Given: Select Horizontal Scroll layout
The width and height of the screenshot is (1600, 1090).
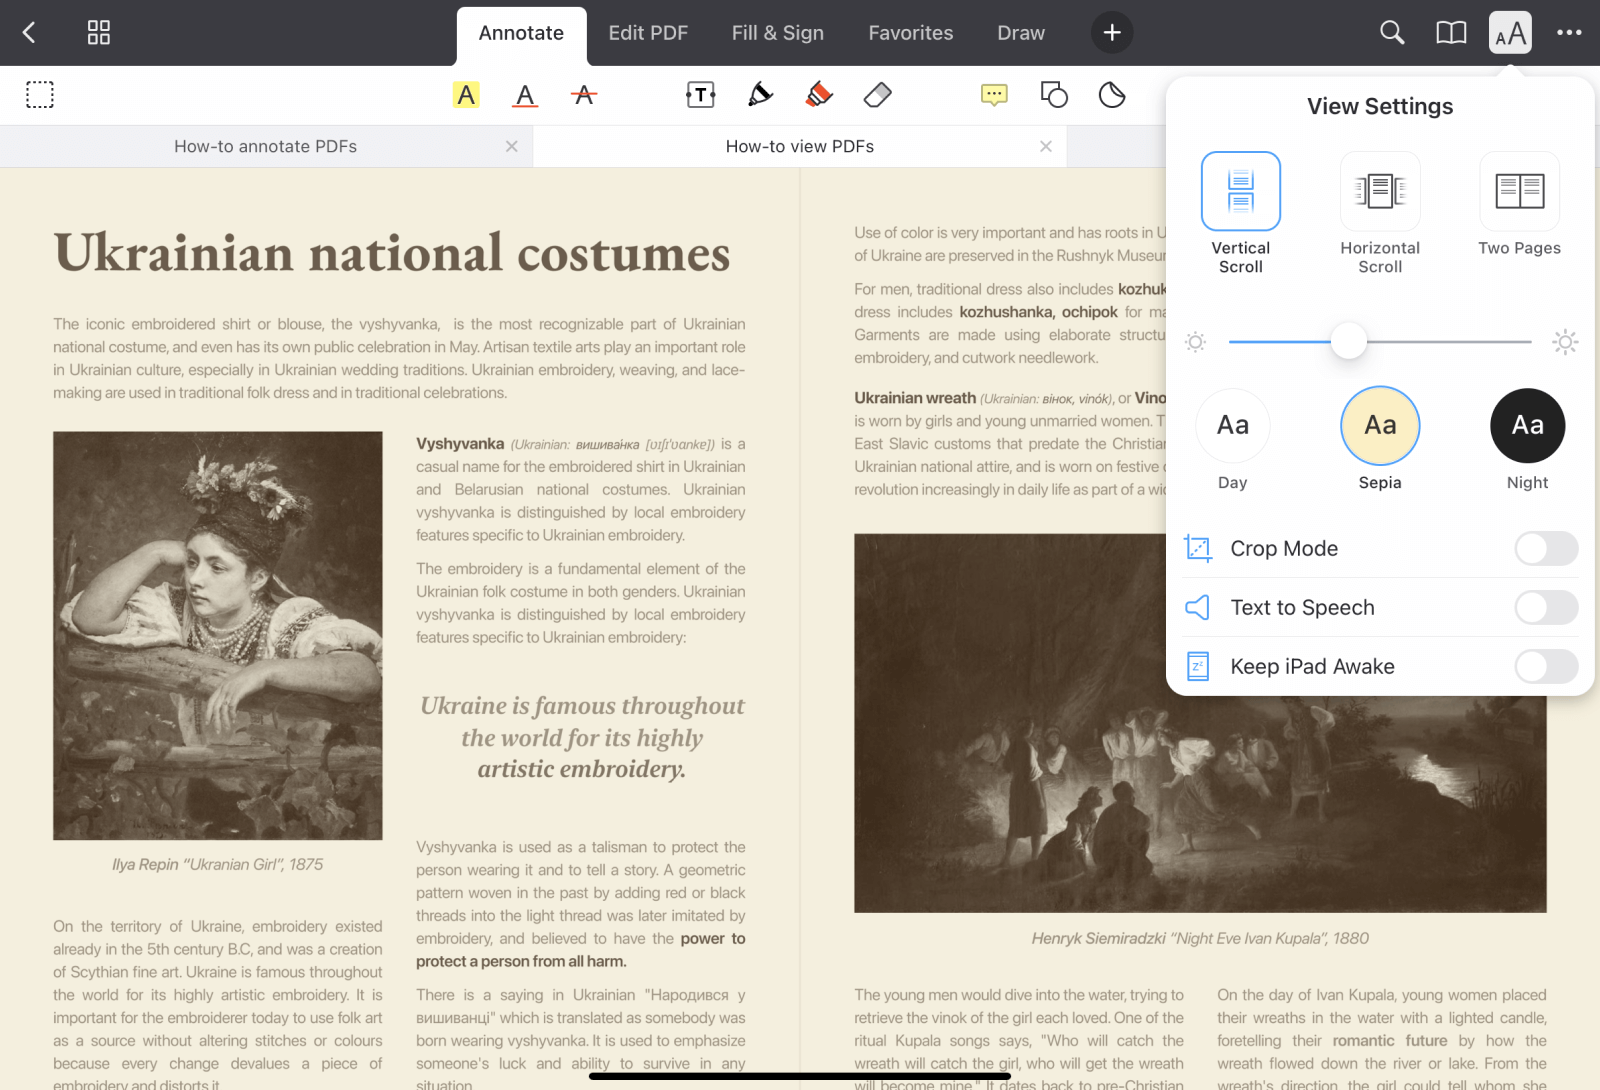Looking at the screenshot, I should 1380,213.
